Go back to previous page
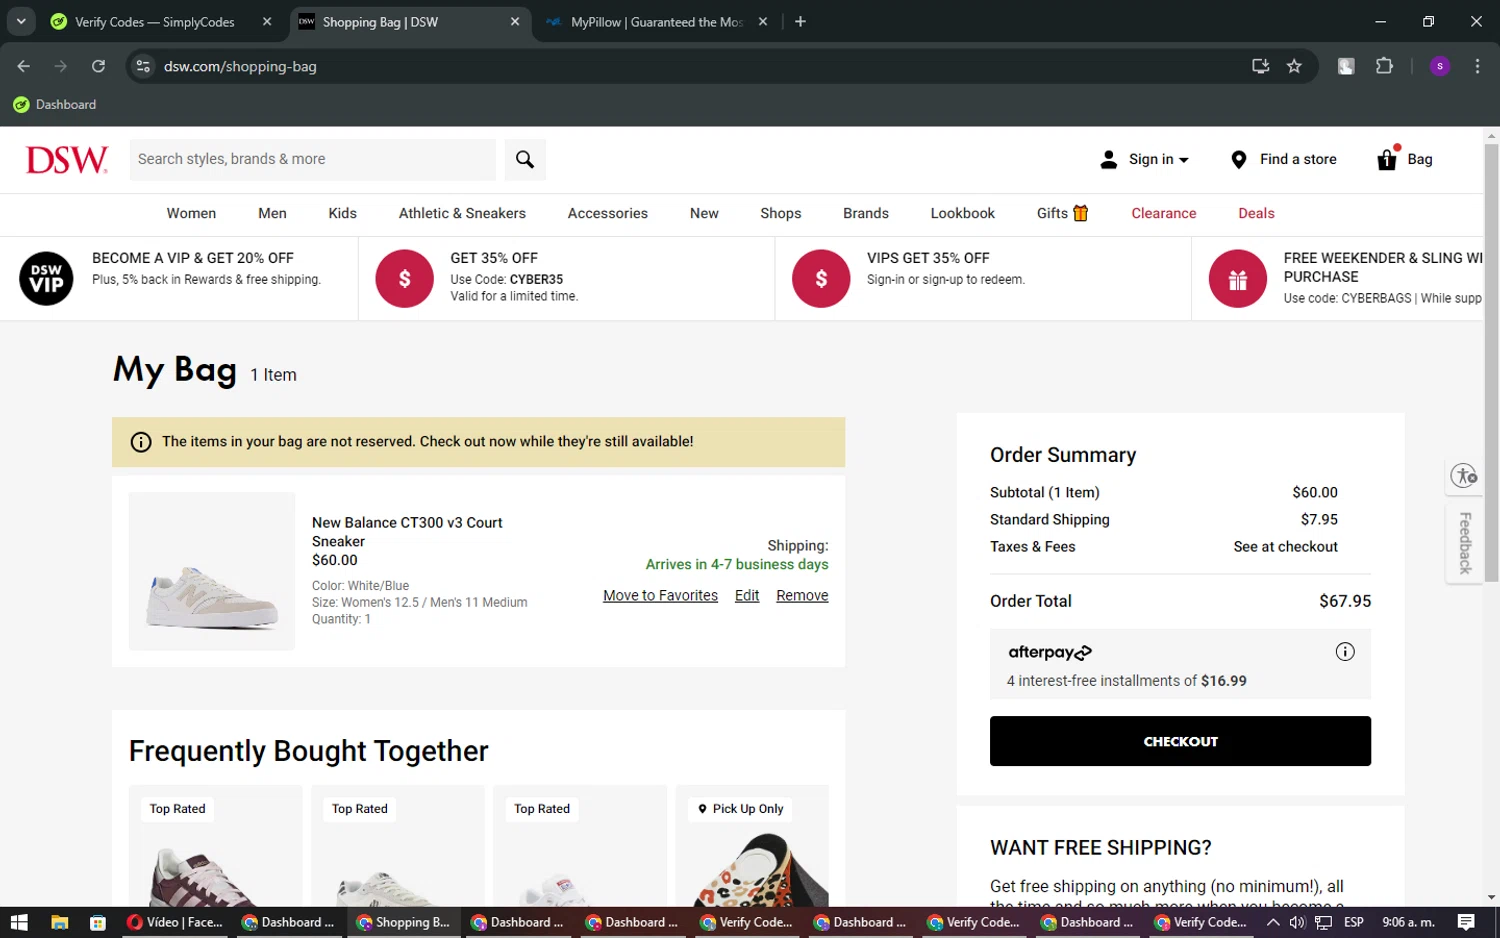 24,66
